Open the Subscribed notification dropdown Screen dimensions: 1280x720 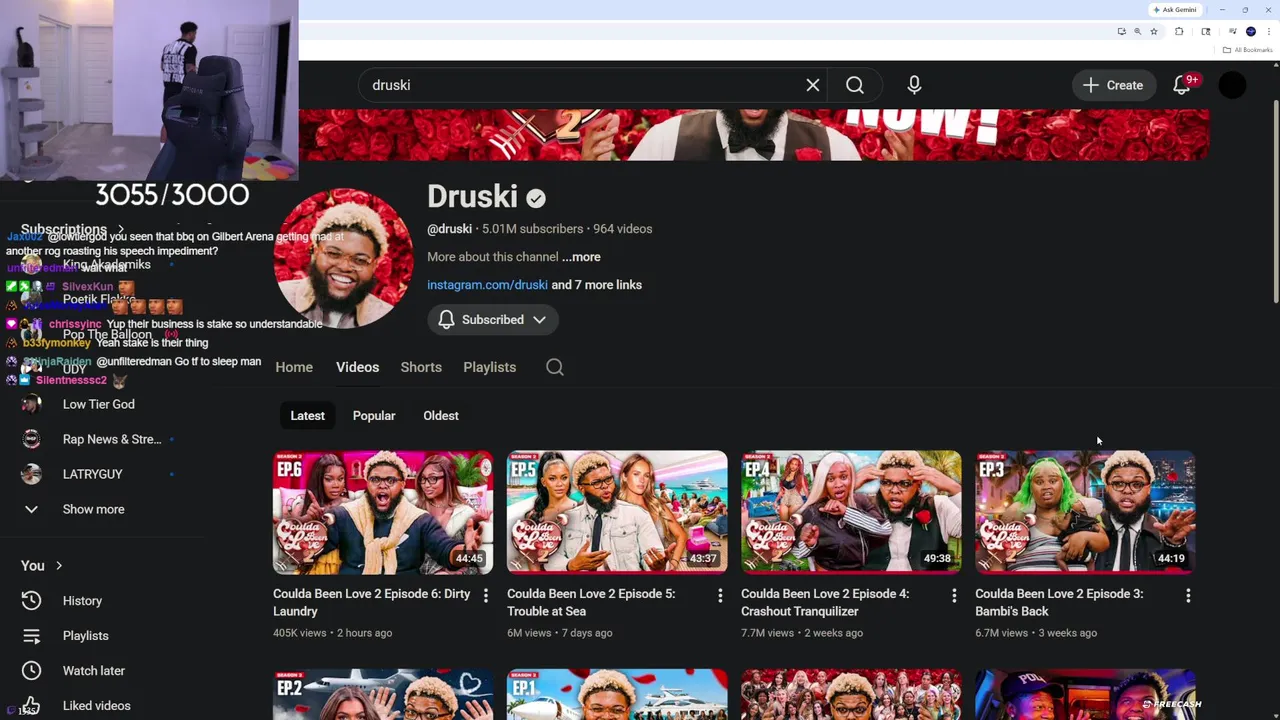coord(493,320)
